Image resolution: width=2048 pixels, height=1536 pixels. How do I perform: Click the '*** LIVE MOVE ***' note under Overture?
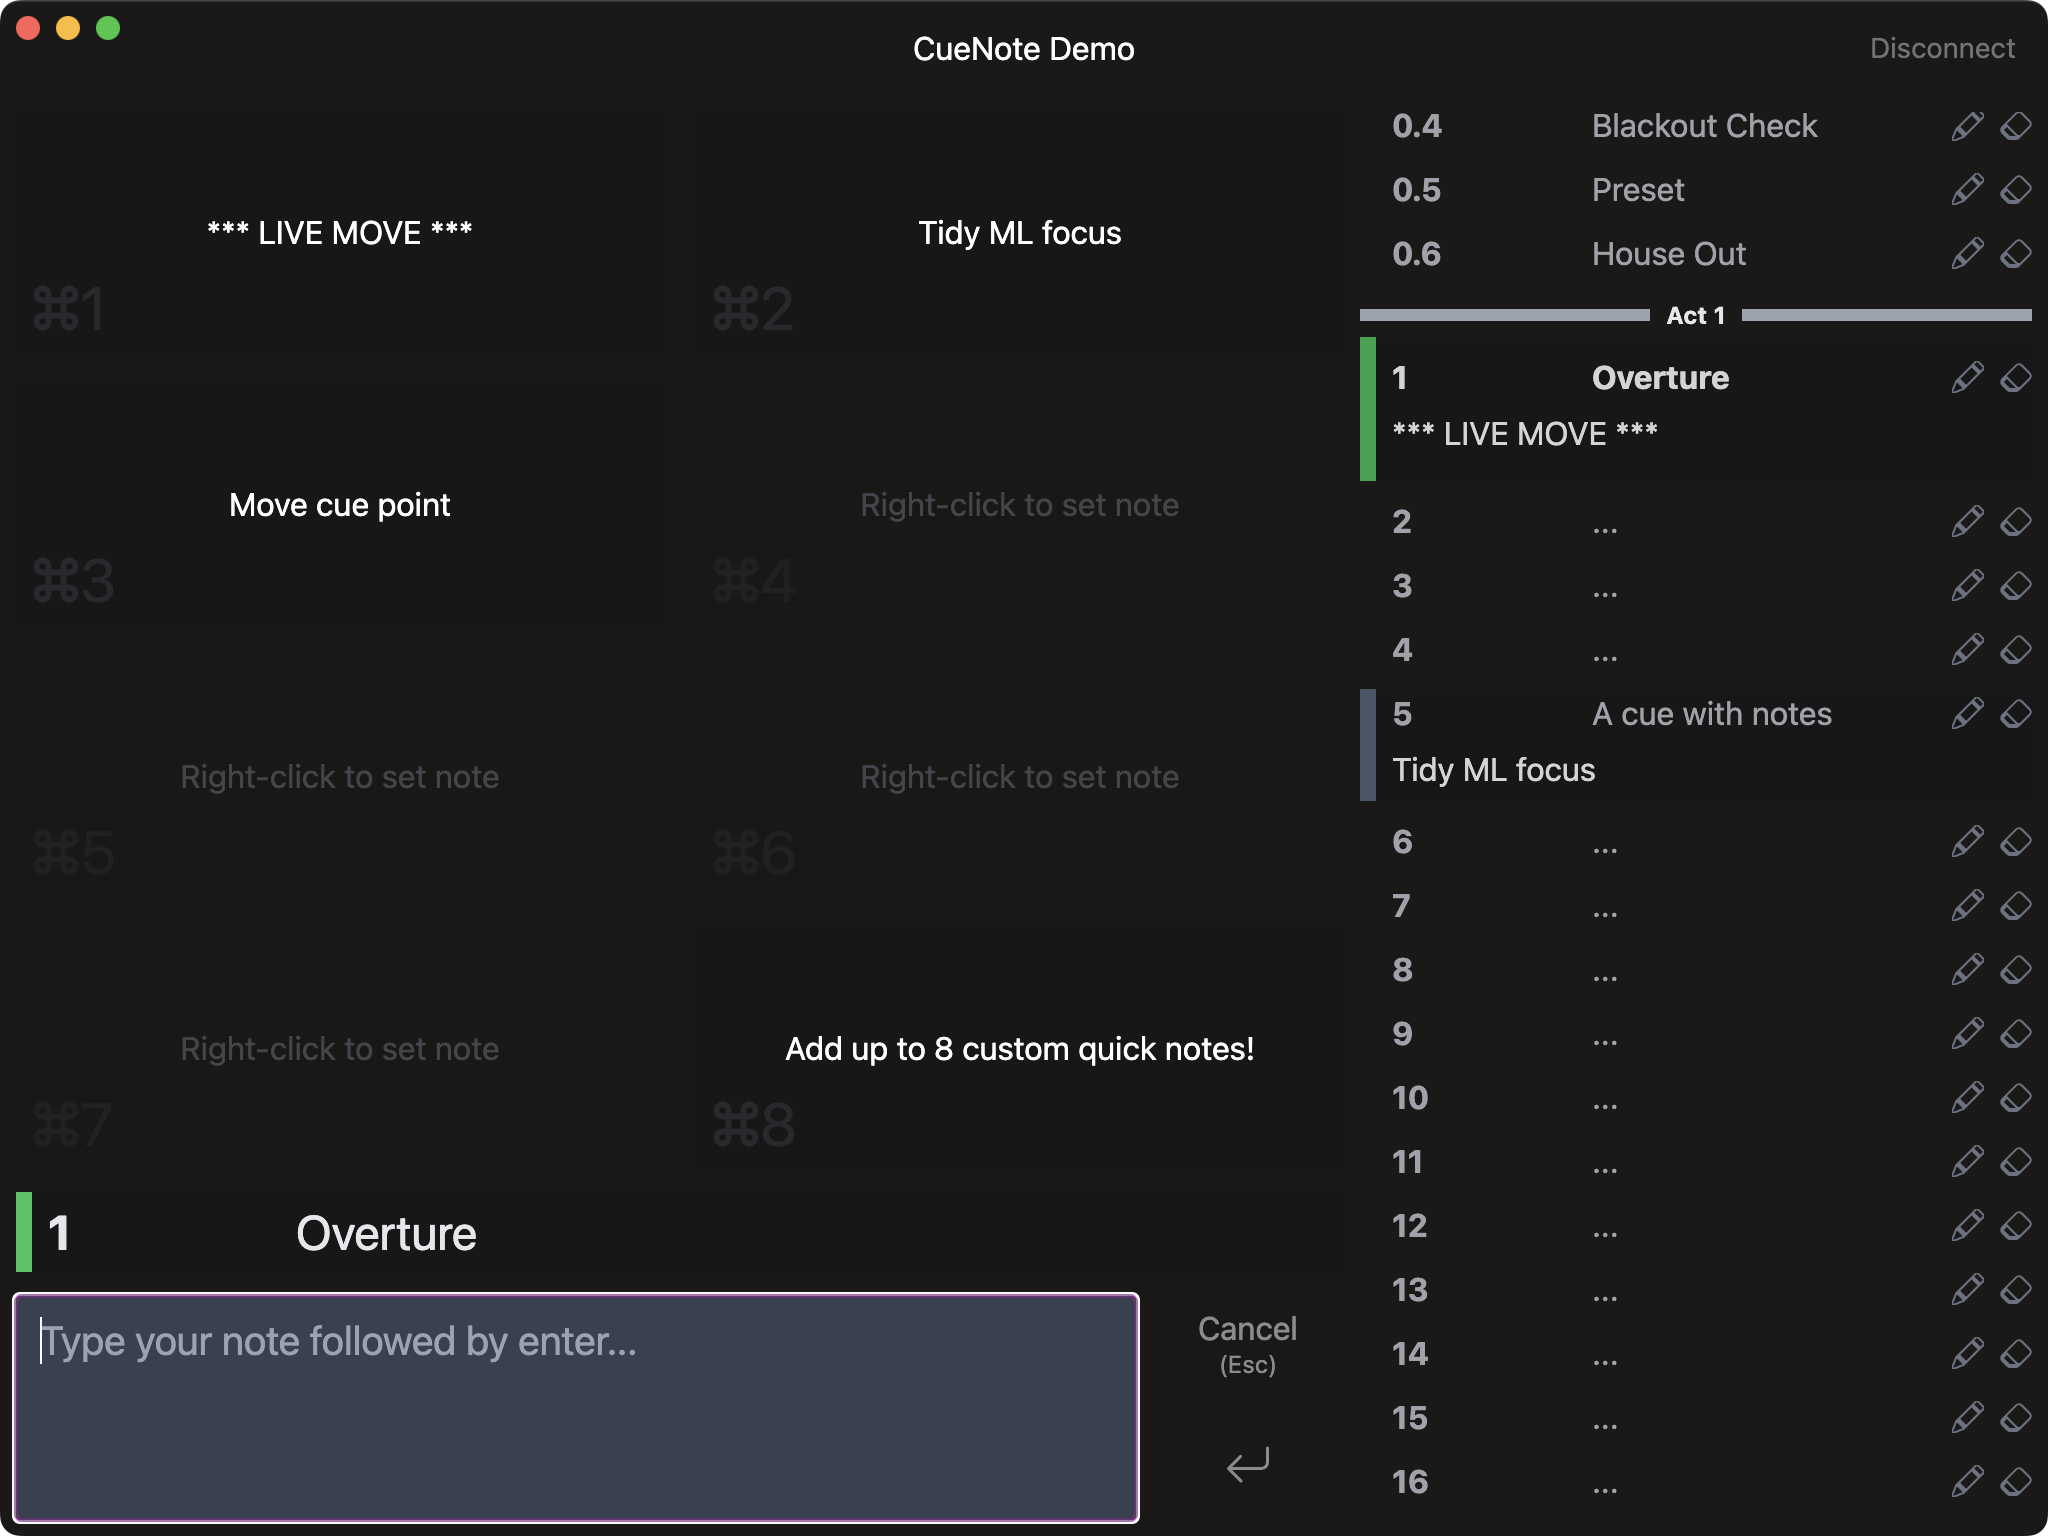click(1525, 433)
